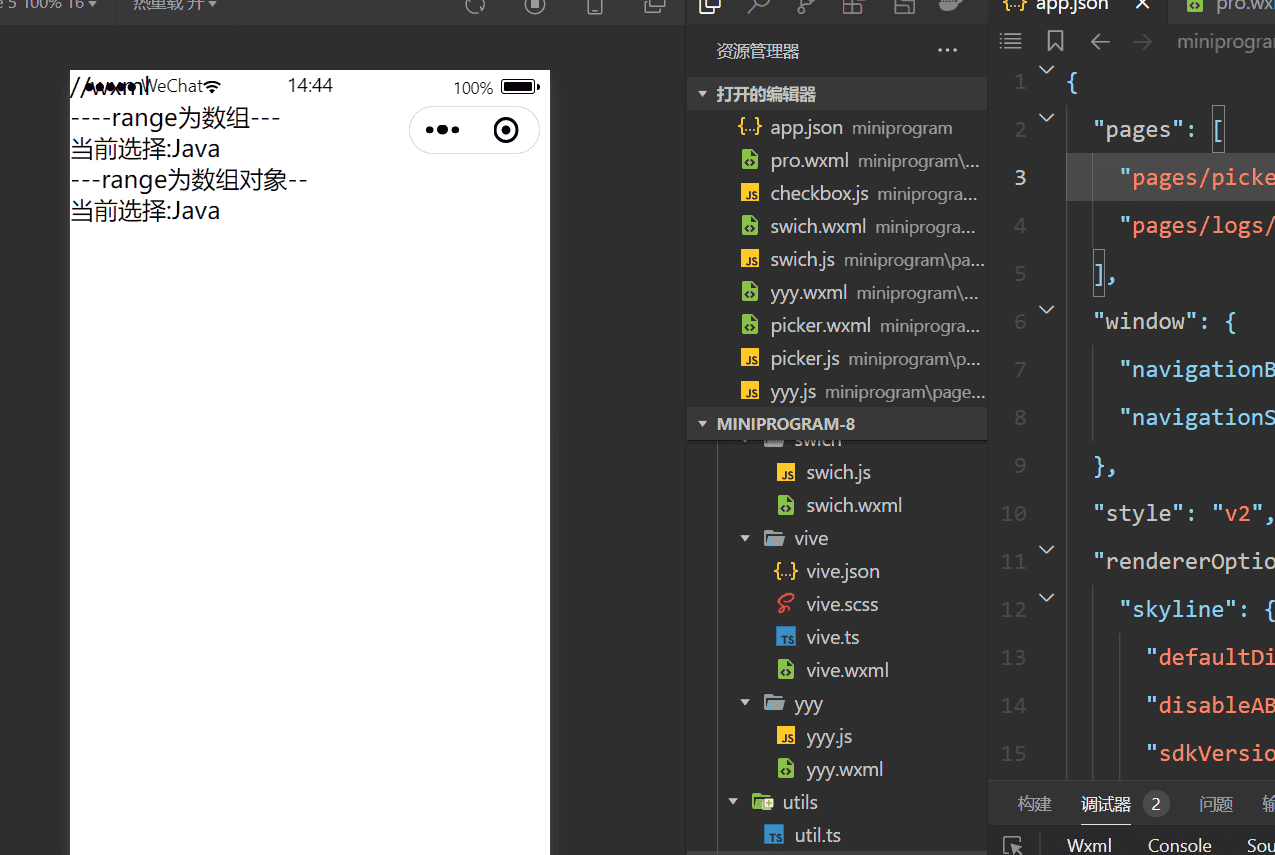Close the app.json editor tab

(1143, 4)
